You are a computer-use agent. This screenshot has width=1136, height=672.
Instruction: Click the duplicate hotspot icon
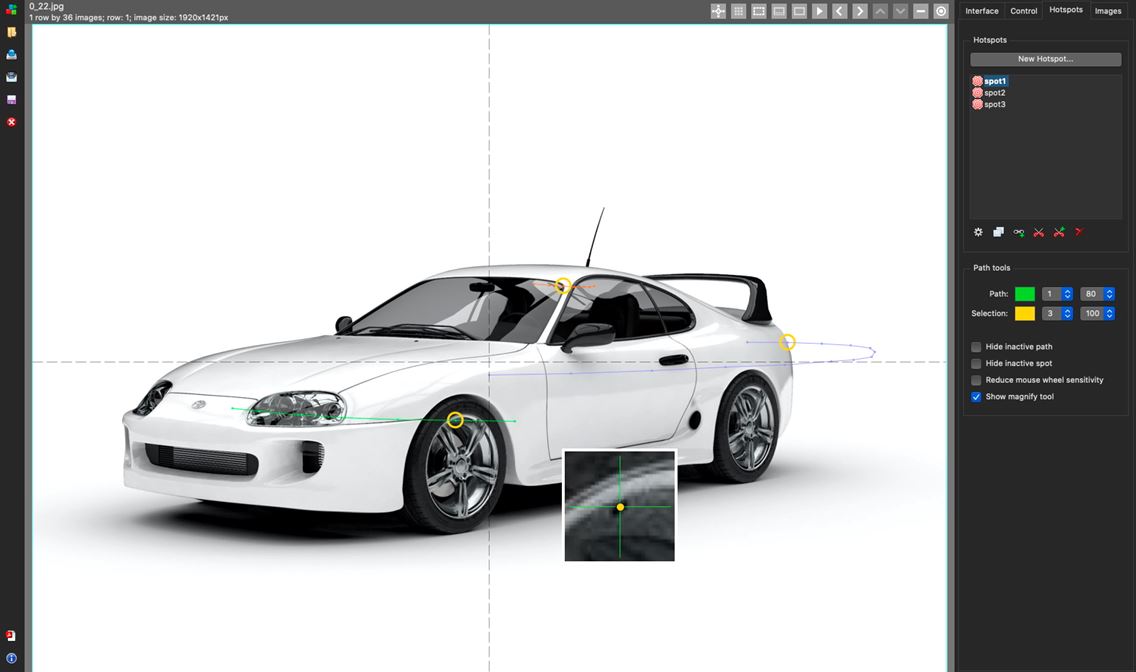998,232
